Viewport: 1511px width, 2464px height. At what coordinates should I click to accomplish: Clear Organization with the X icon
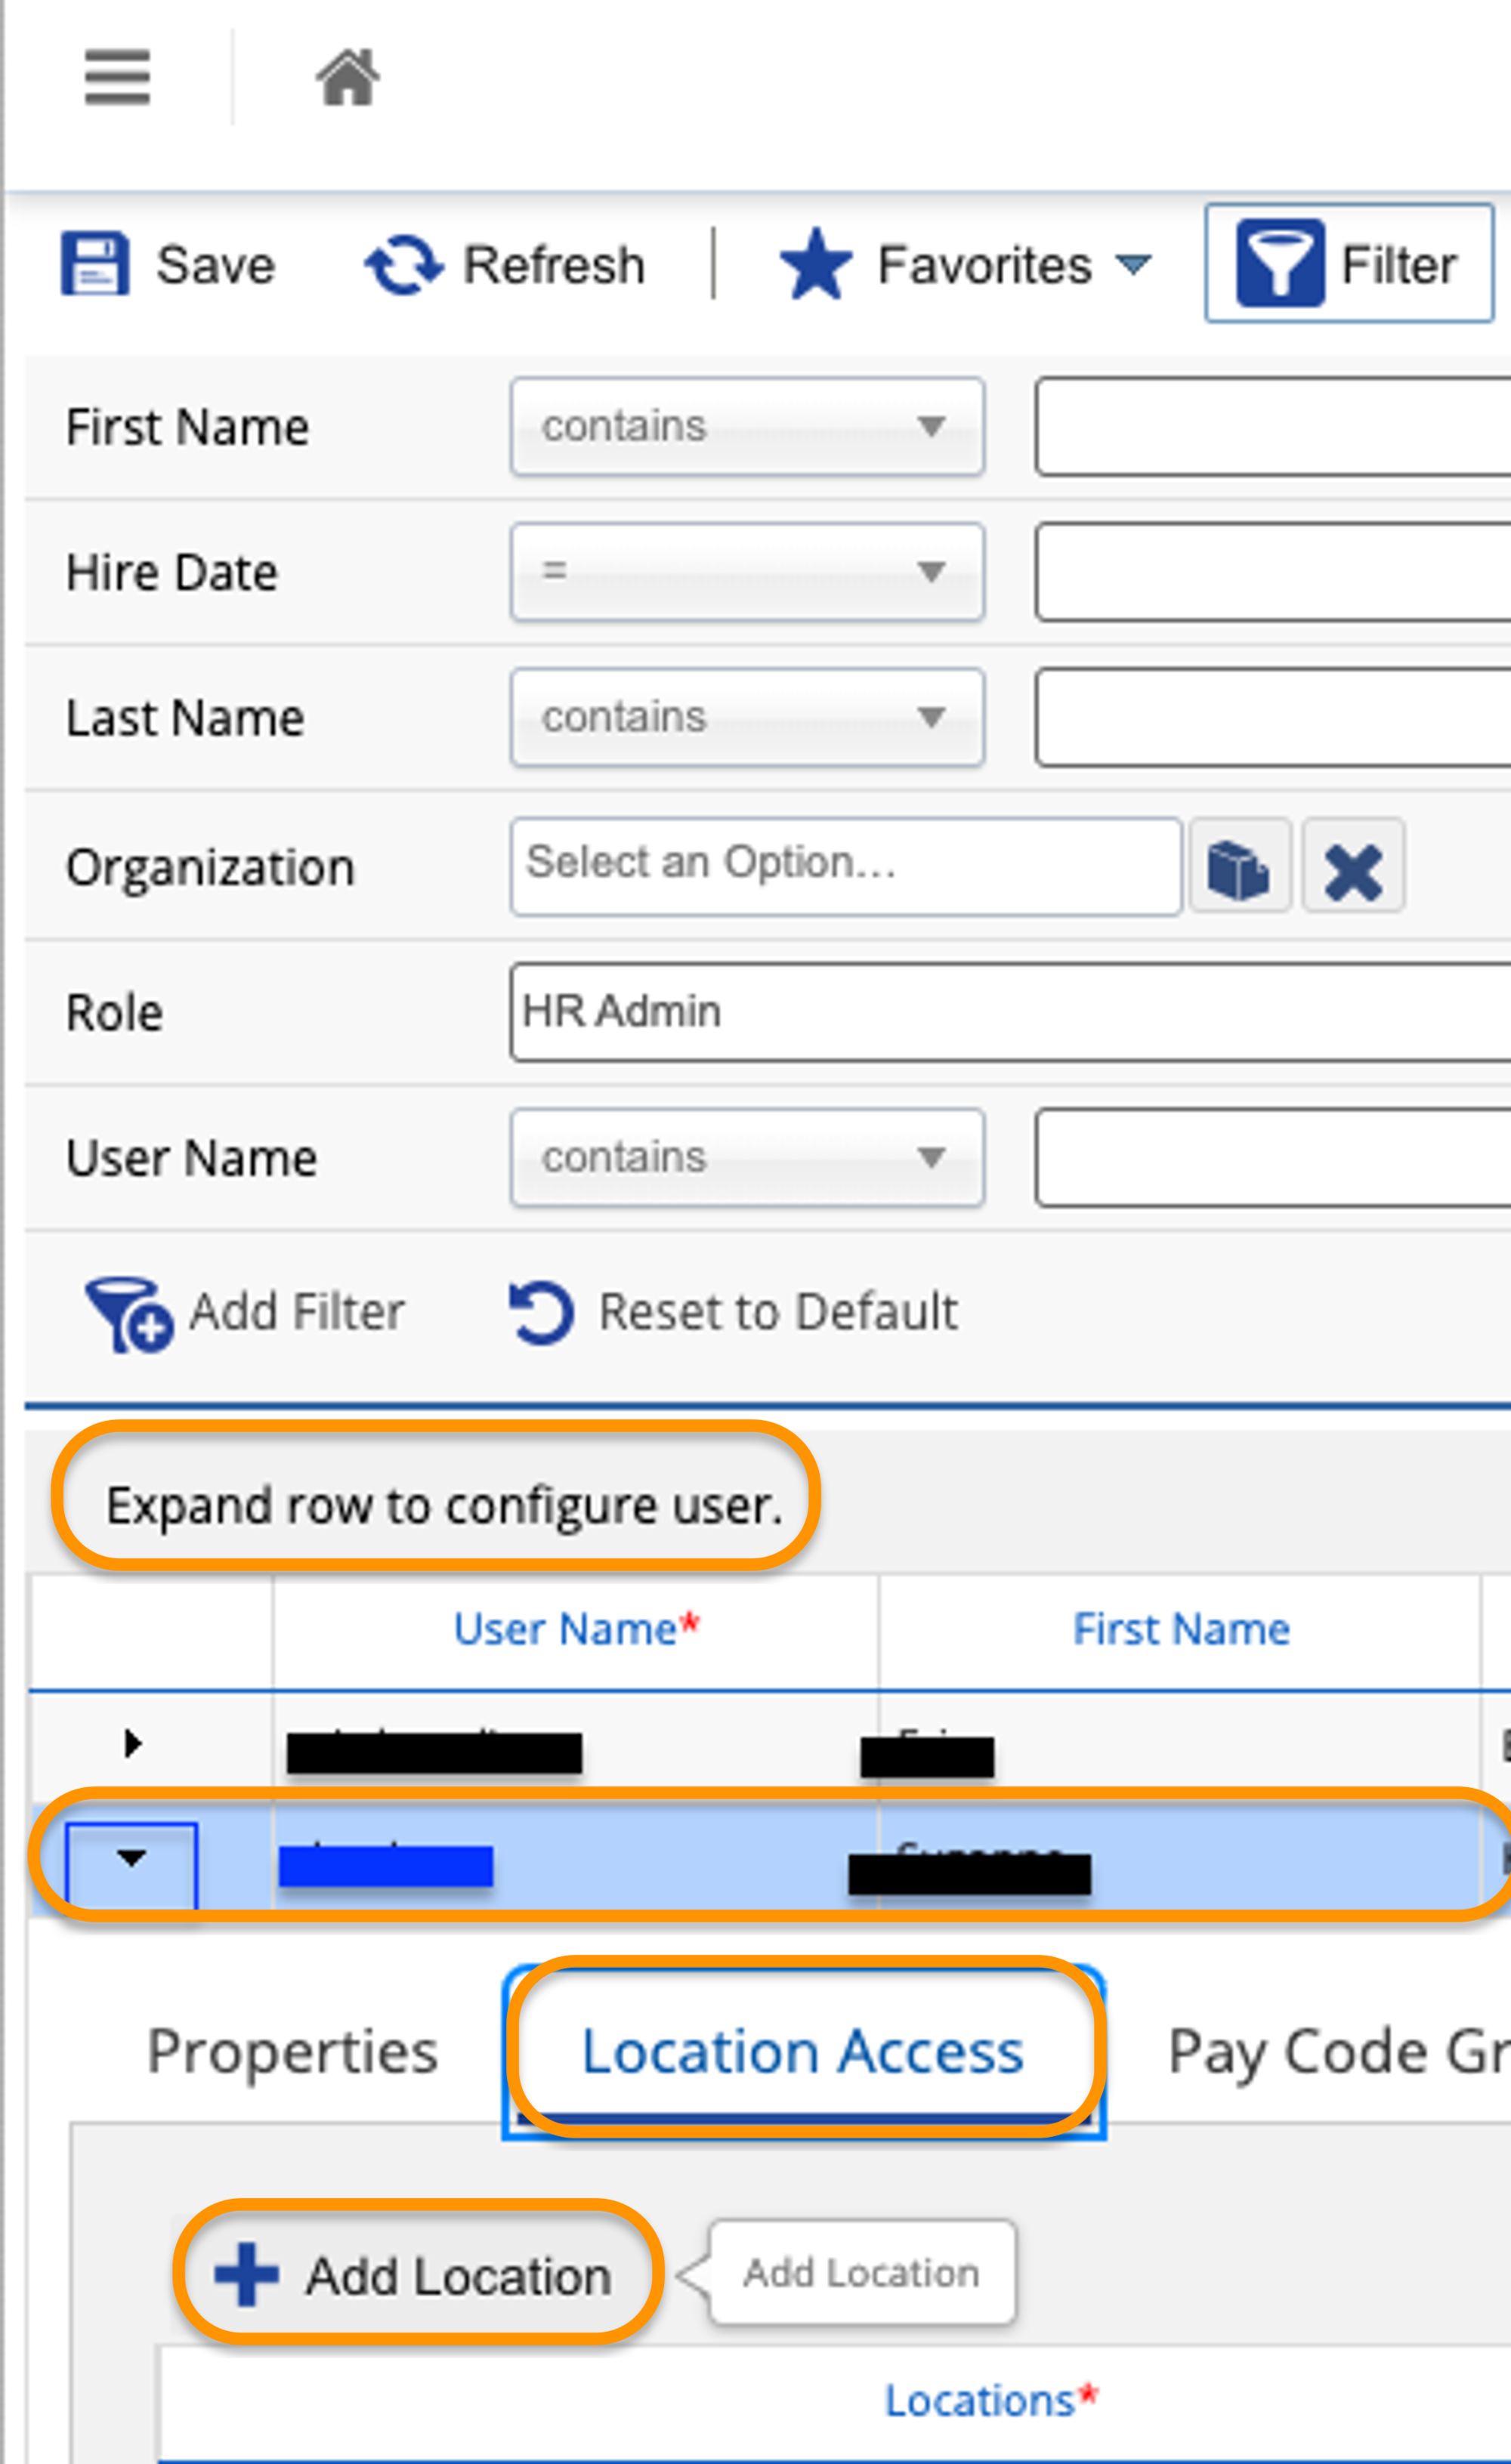click(1352, 867)
